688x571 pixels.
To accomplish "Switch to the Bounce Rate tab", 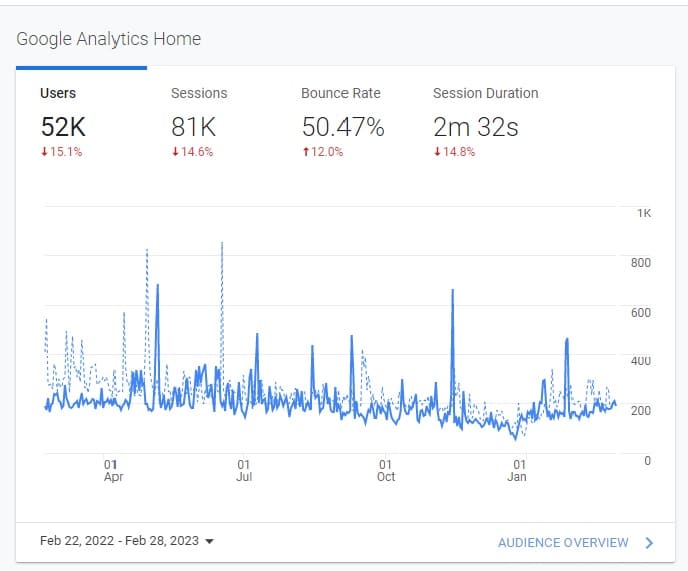I will click(343, 123).
